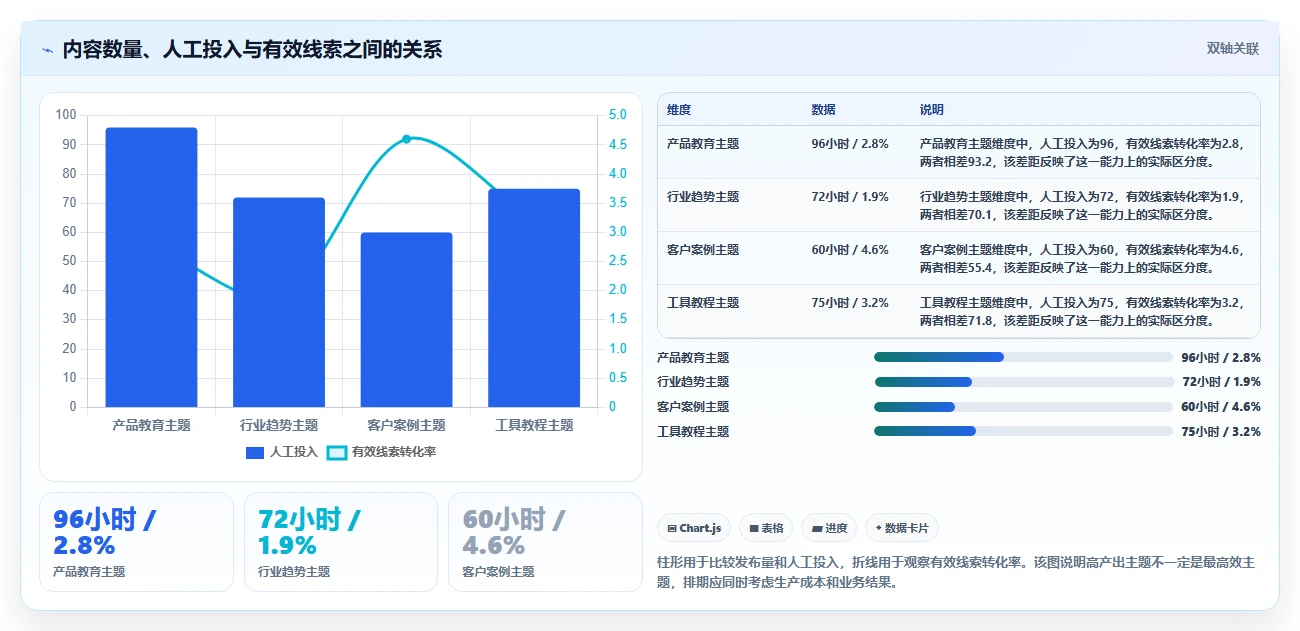This screenshot has height=631, width=1300.
Task: Click the Chart.js tag chip
Action: (694, 528)
